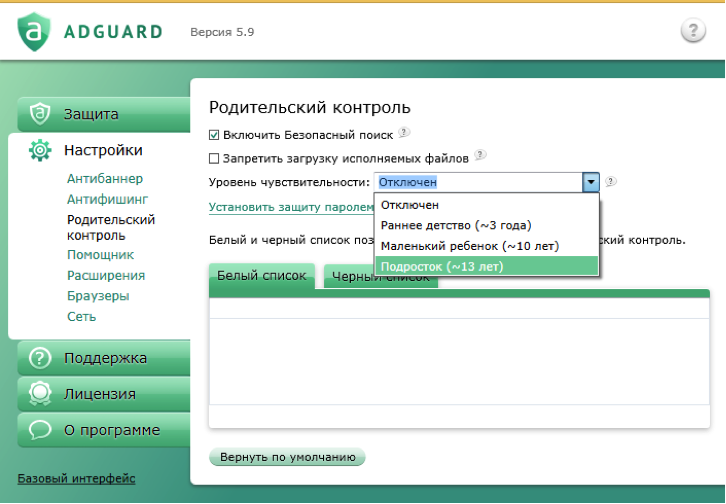Click help hint next to Безопасный поиск
The image size is (726, 504).
click(403, 133)
